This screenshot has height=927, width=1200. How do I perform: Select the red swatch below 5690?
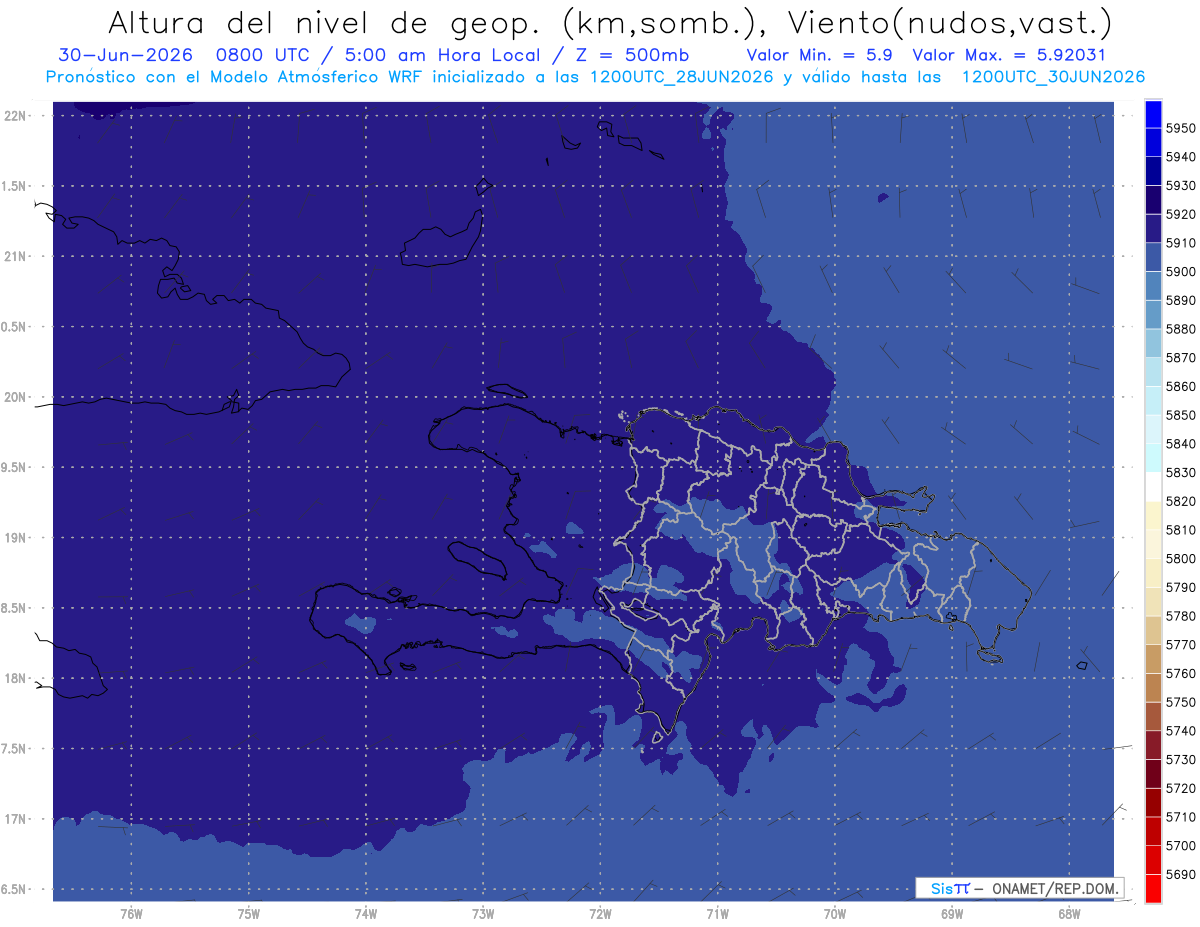[x=1153, y=889]
